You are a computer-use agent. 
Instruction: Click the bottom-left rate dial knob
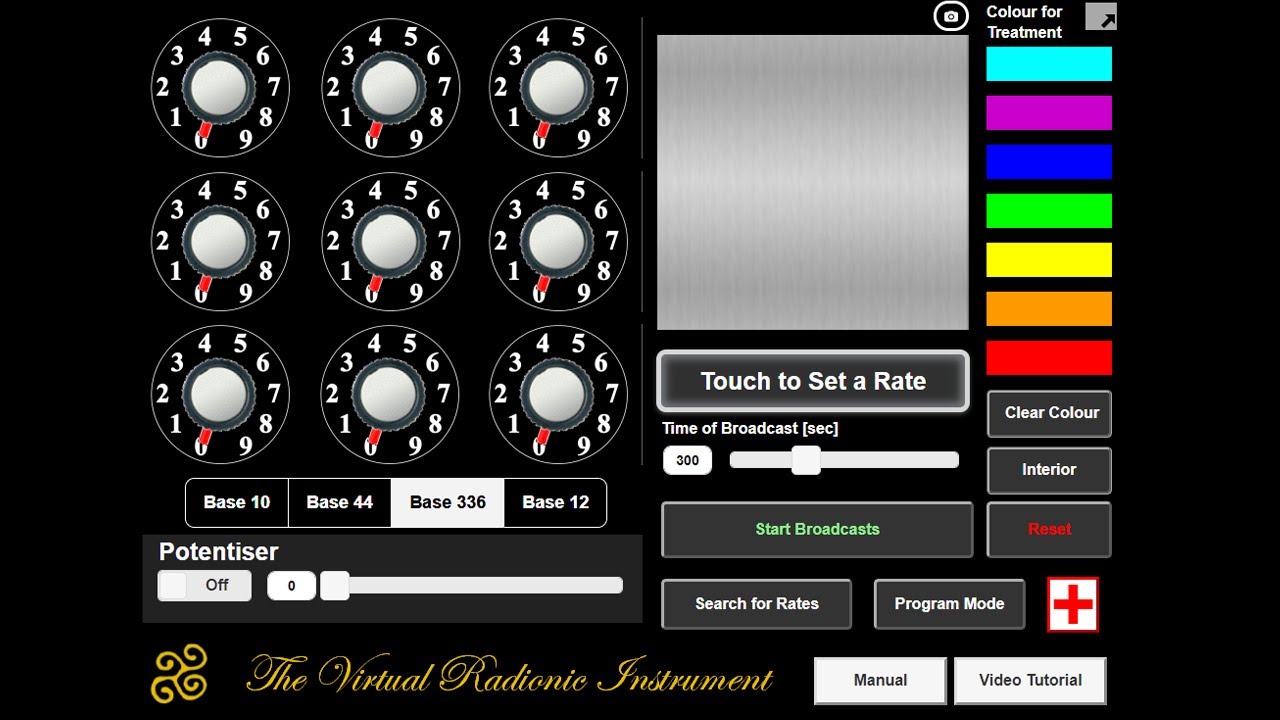coord(220,394)
